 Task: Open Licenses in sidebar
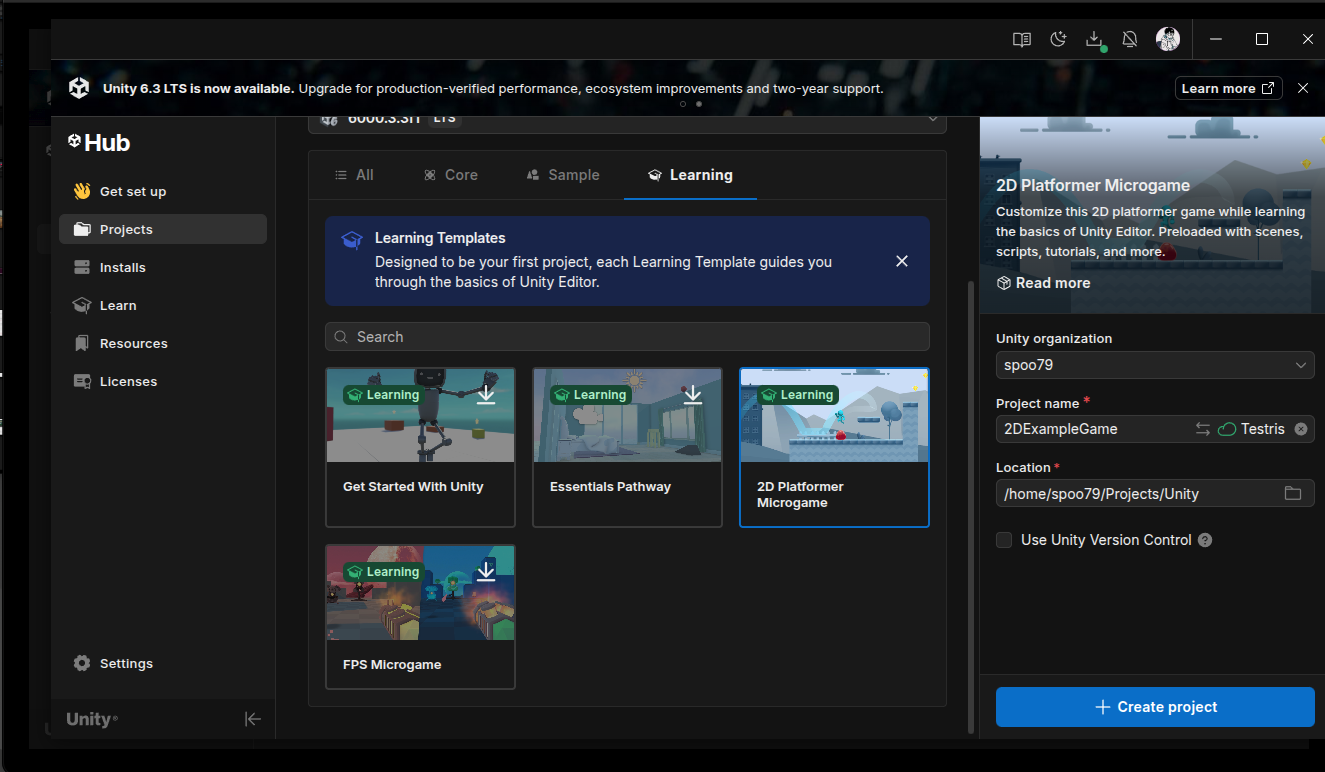163,381
